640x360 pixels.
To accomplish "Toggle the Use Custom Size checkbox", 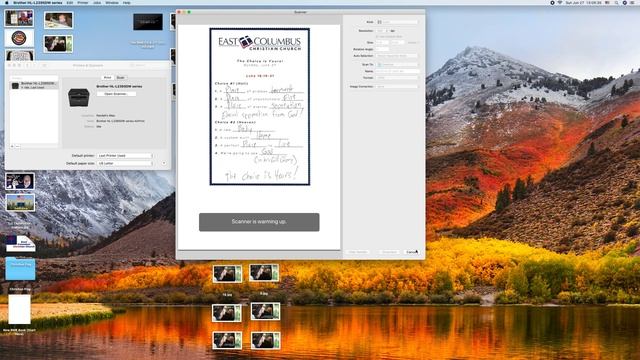I will point(378,36).
